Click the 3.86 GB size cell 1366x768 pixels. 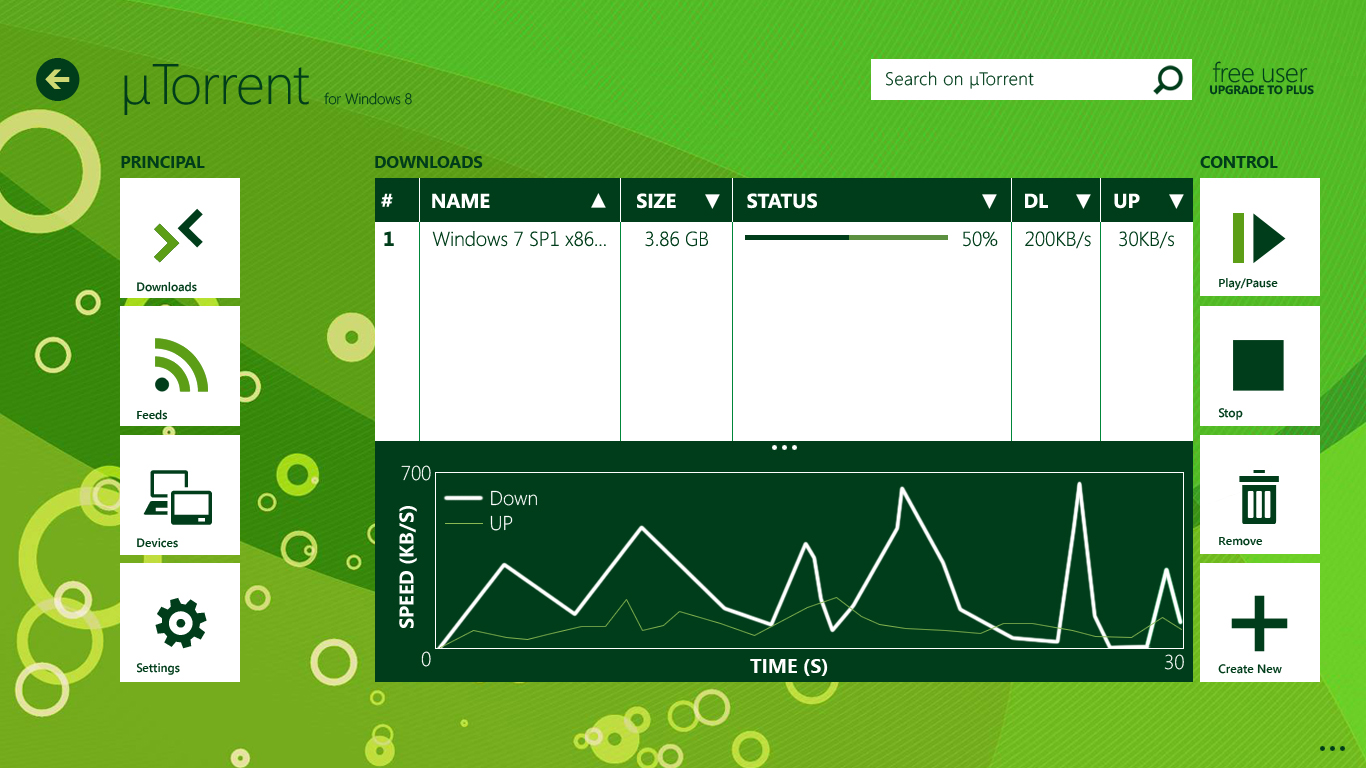pyautogui.click(x=676, y=239)
